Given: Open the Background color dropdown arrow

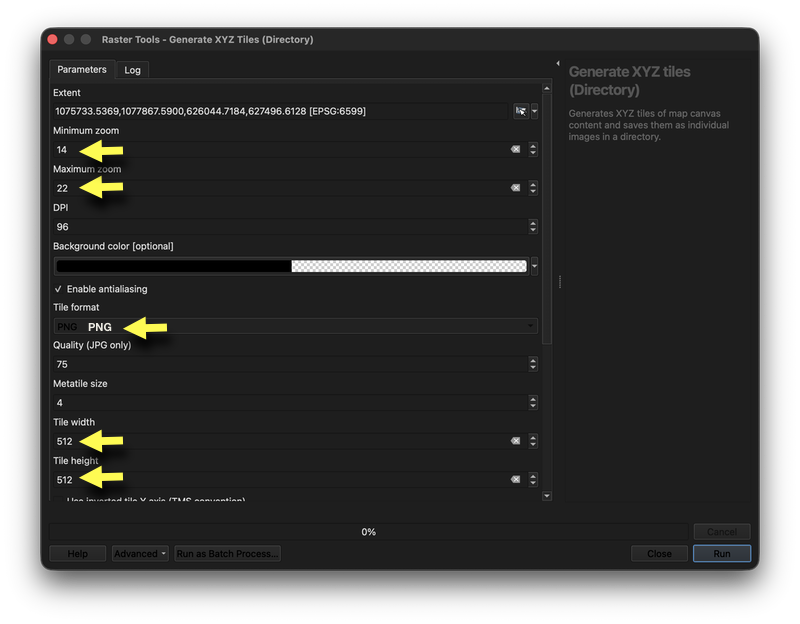Looking at the screenshot, I should click(534, 266).
